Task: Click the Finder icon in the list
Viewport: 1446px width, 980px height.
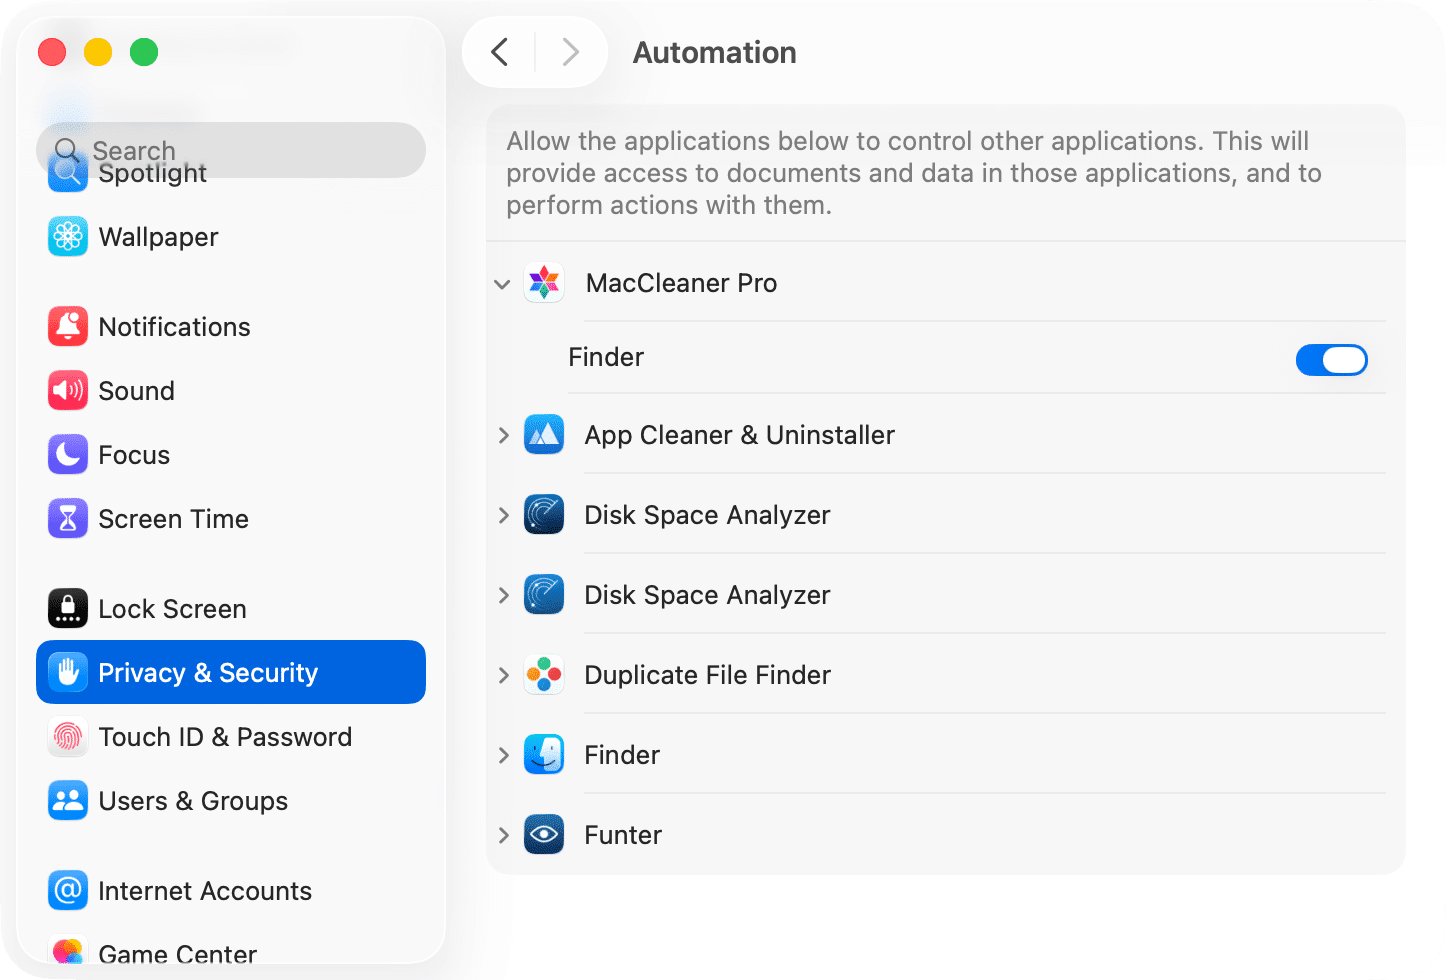Action: click(x=544, y=755)
